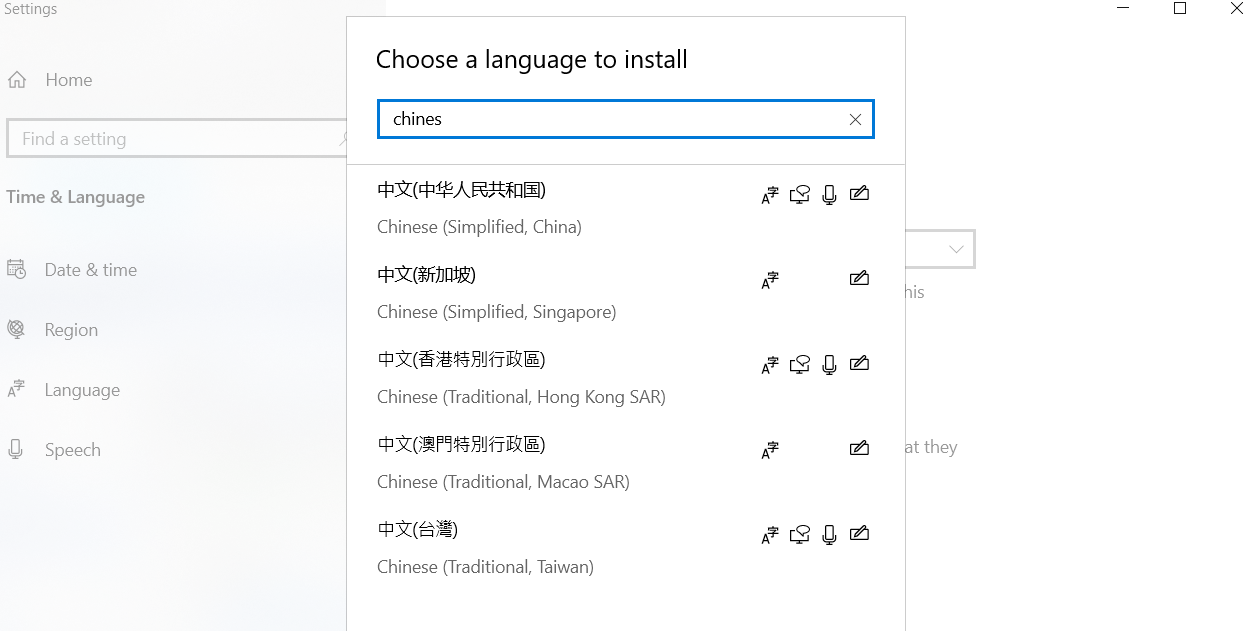Go to Region settings in sidebar
Image resolution: width=1255 pixels, height=631 pixels.
tap(71, 330)
